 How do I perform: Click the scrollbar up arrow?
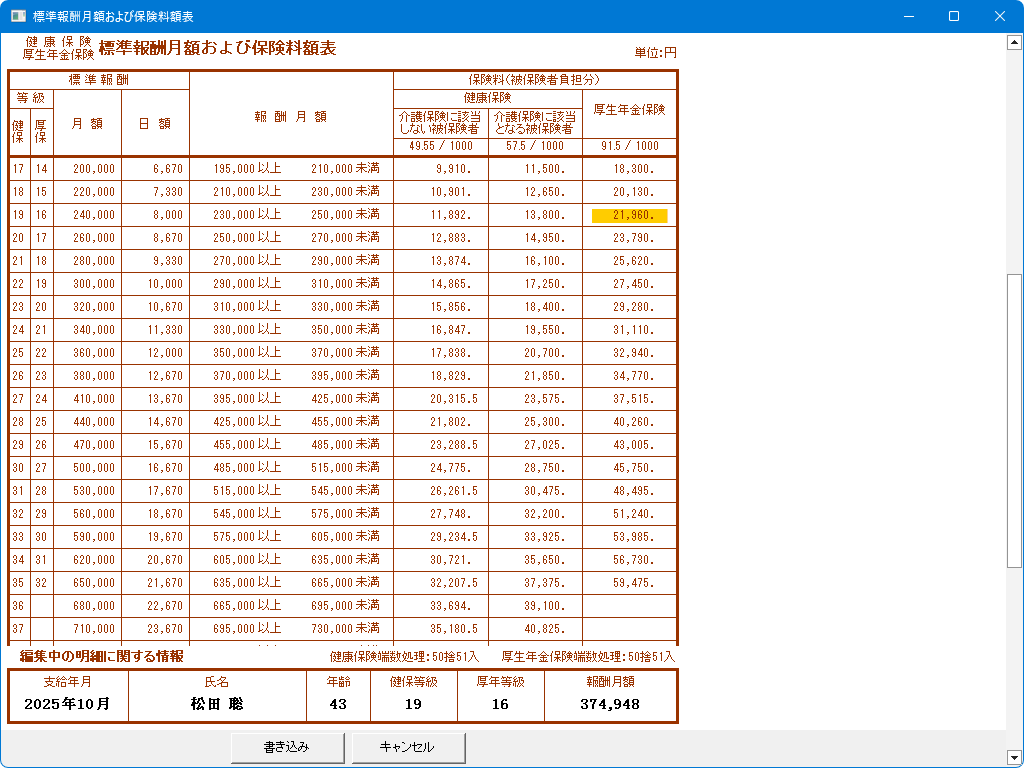pyautogui.click(x=1014, y=42)
